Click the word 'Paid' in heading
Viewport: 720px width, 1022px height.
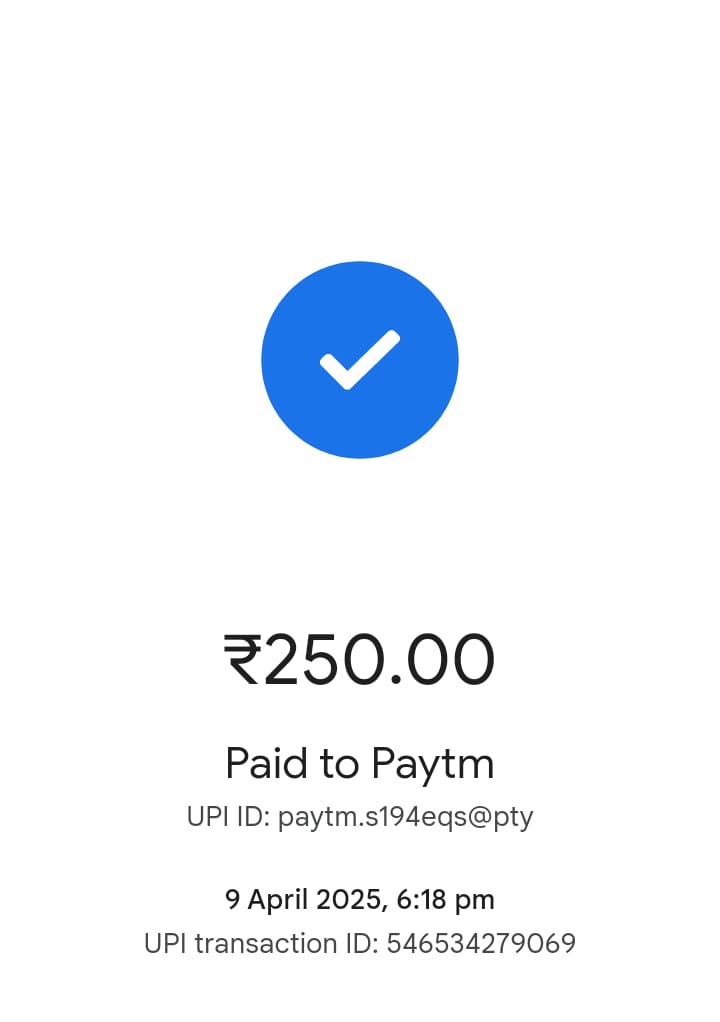point(266,763)
